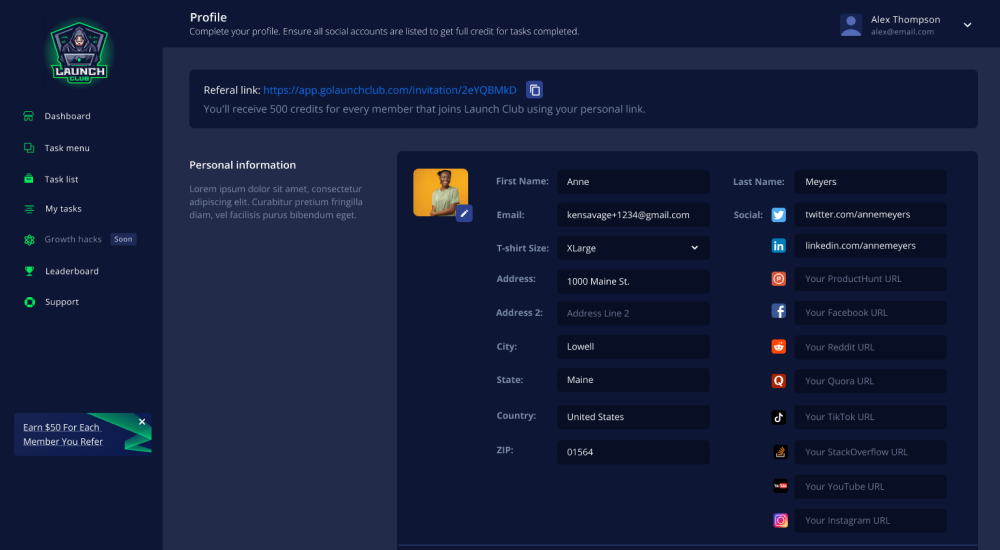Click the Your Instagram URL field

(870, 521)
